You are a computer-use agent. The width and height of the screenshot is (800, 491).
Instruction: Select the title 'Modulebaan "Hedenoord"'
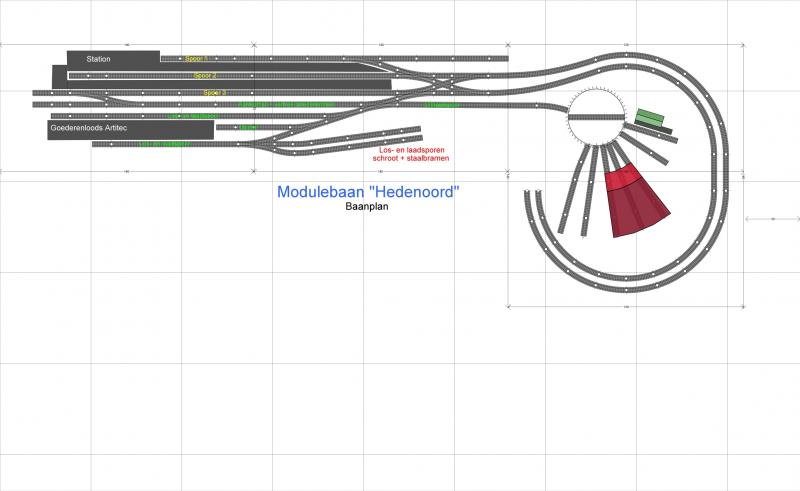368,192
